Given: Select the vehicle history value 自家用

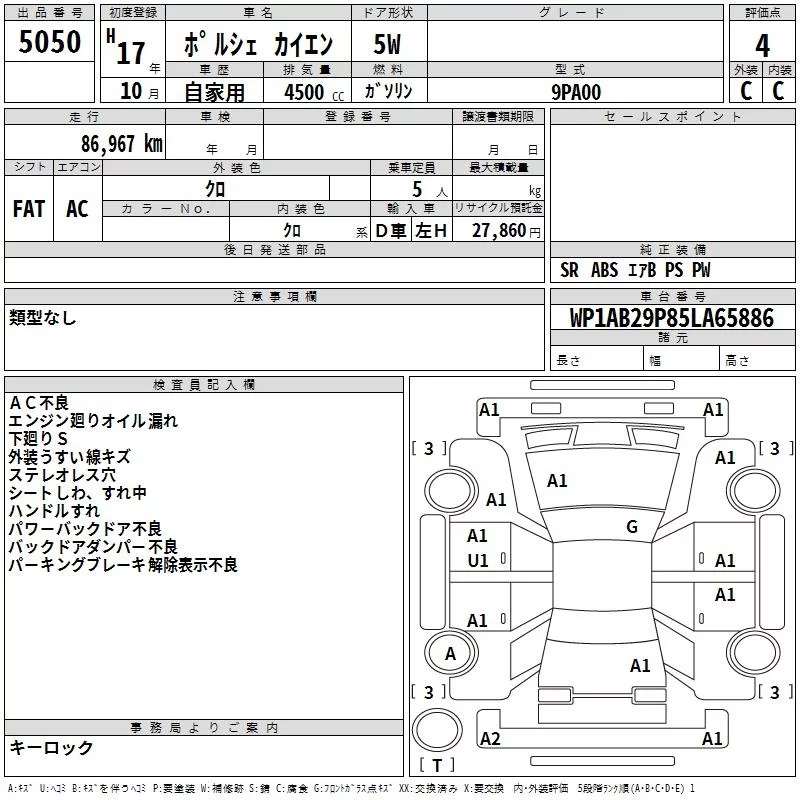Looking at the screenshot, I should tap(214, 92).
